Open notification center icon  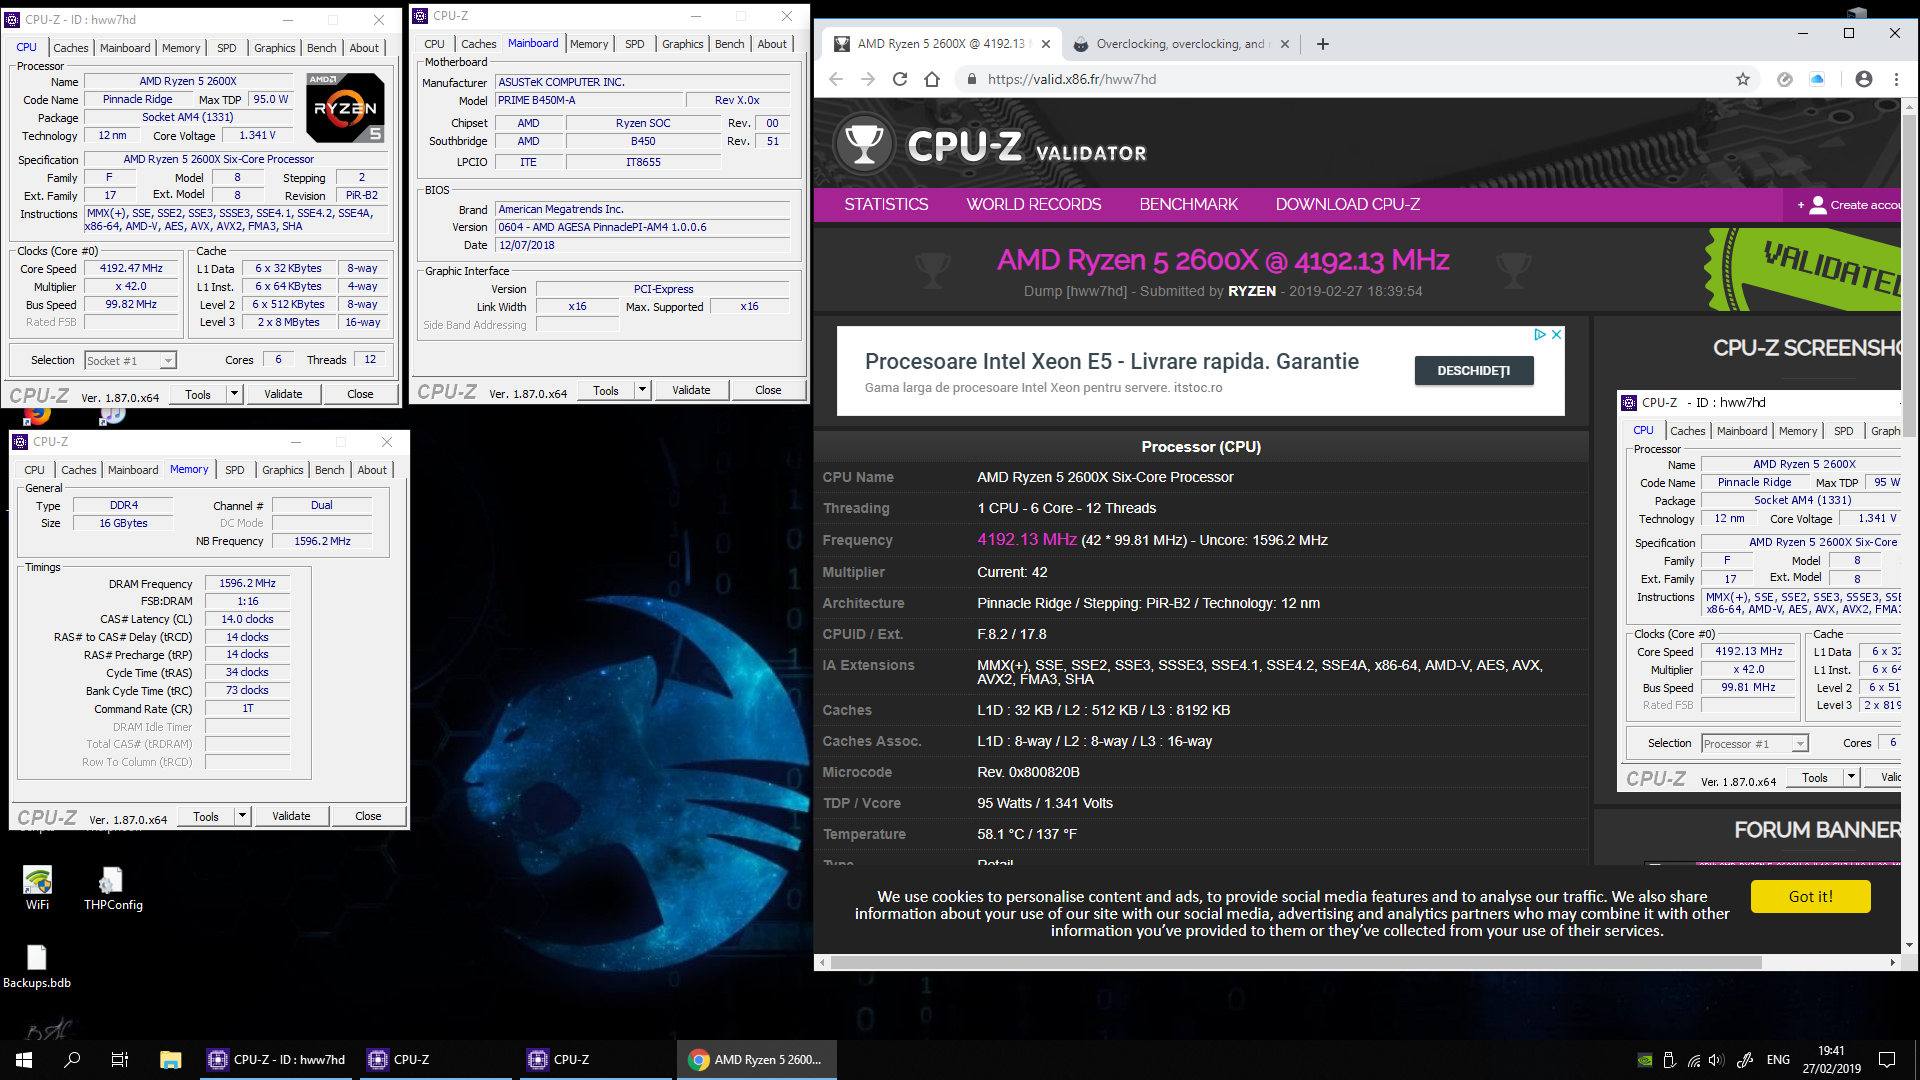(x=1887, y=1060)
